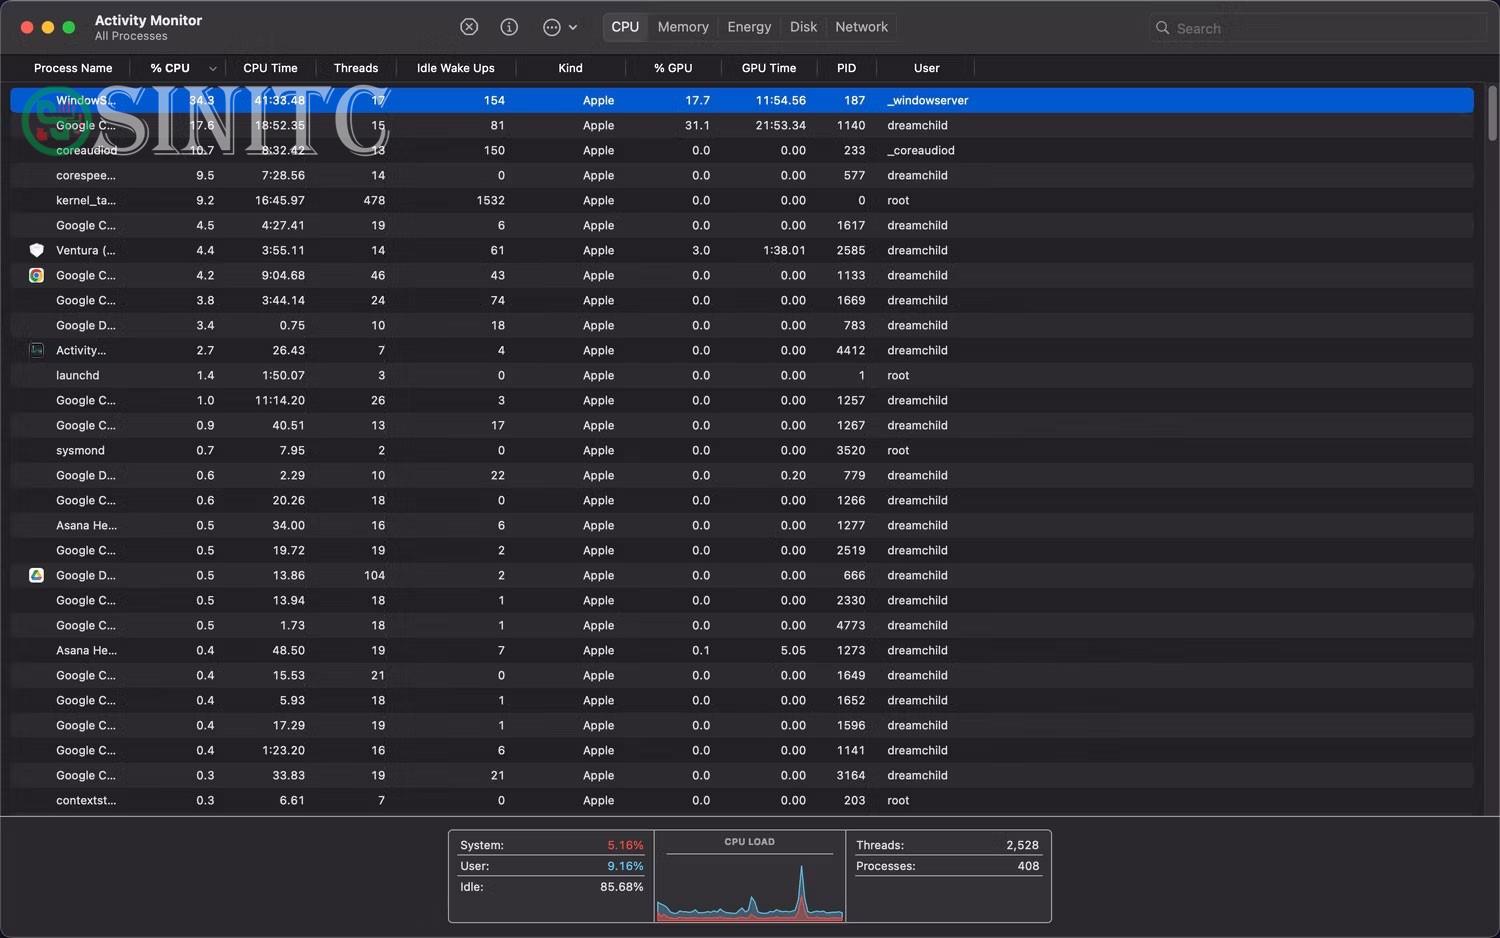
Task: Select the contextst... process row
Action: (741, 800)
